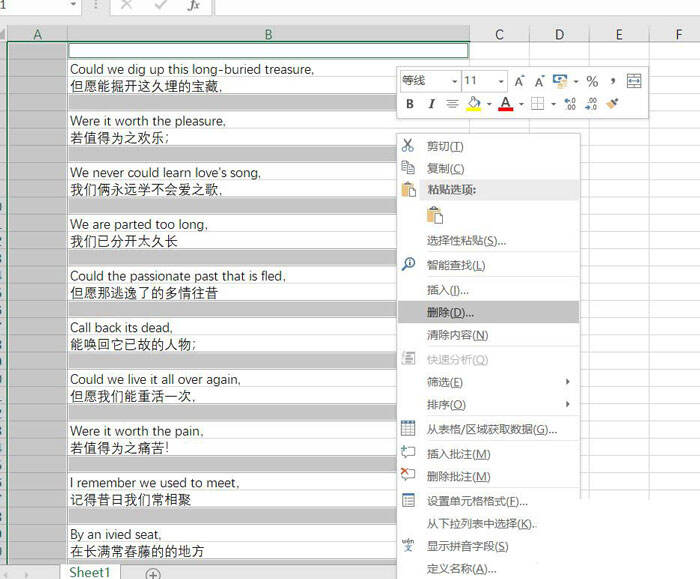
Task: Toggle Italic in mini toolbar
Action: point(431,104)
